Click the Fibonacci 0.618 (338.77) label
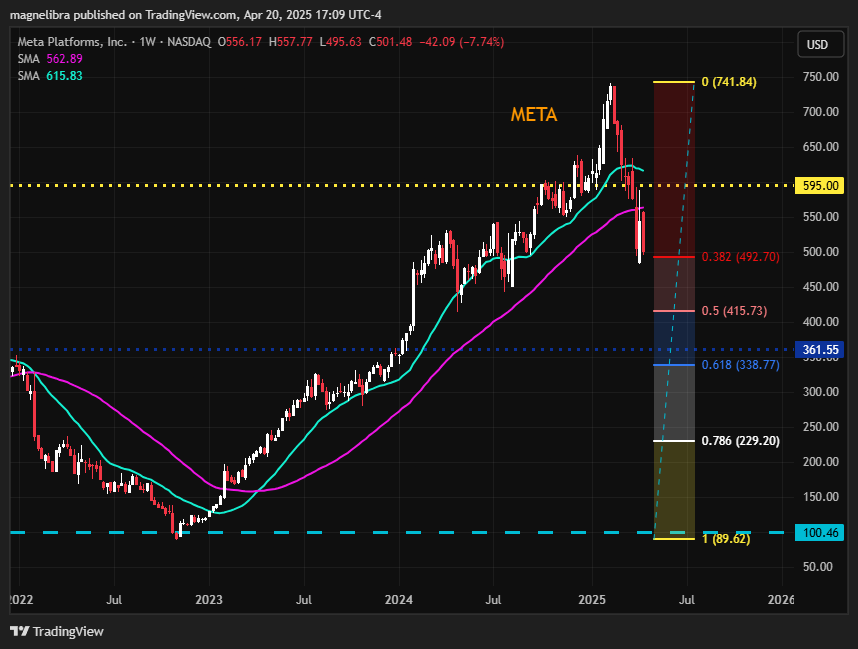Viewport: 858px width, 649px height. 740,364
